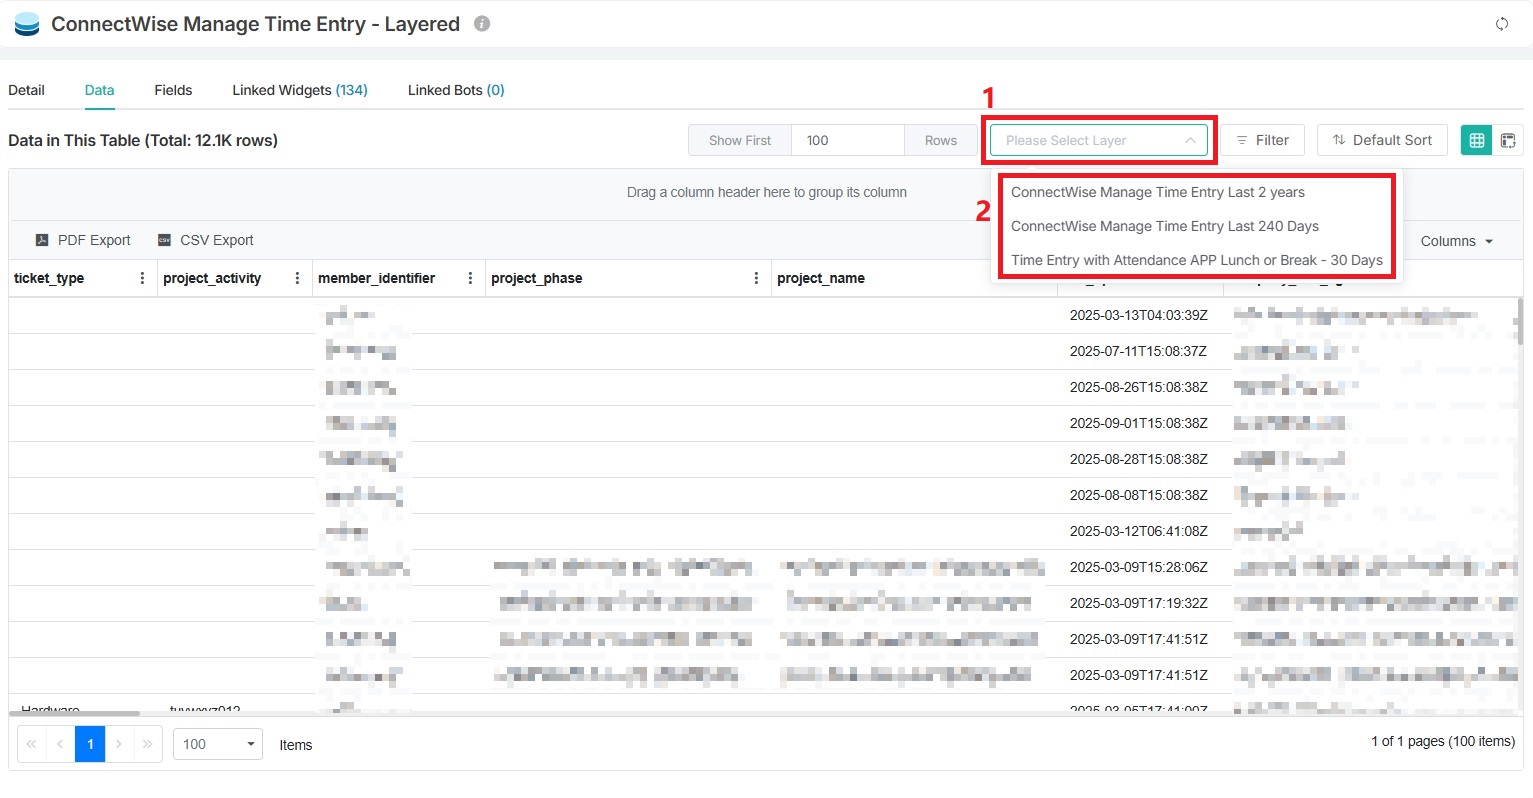Click the info icon beside the title
The width and height of the screenshot is (1533, 798).
pos(482,24)
